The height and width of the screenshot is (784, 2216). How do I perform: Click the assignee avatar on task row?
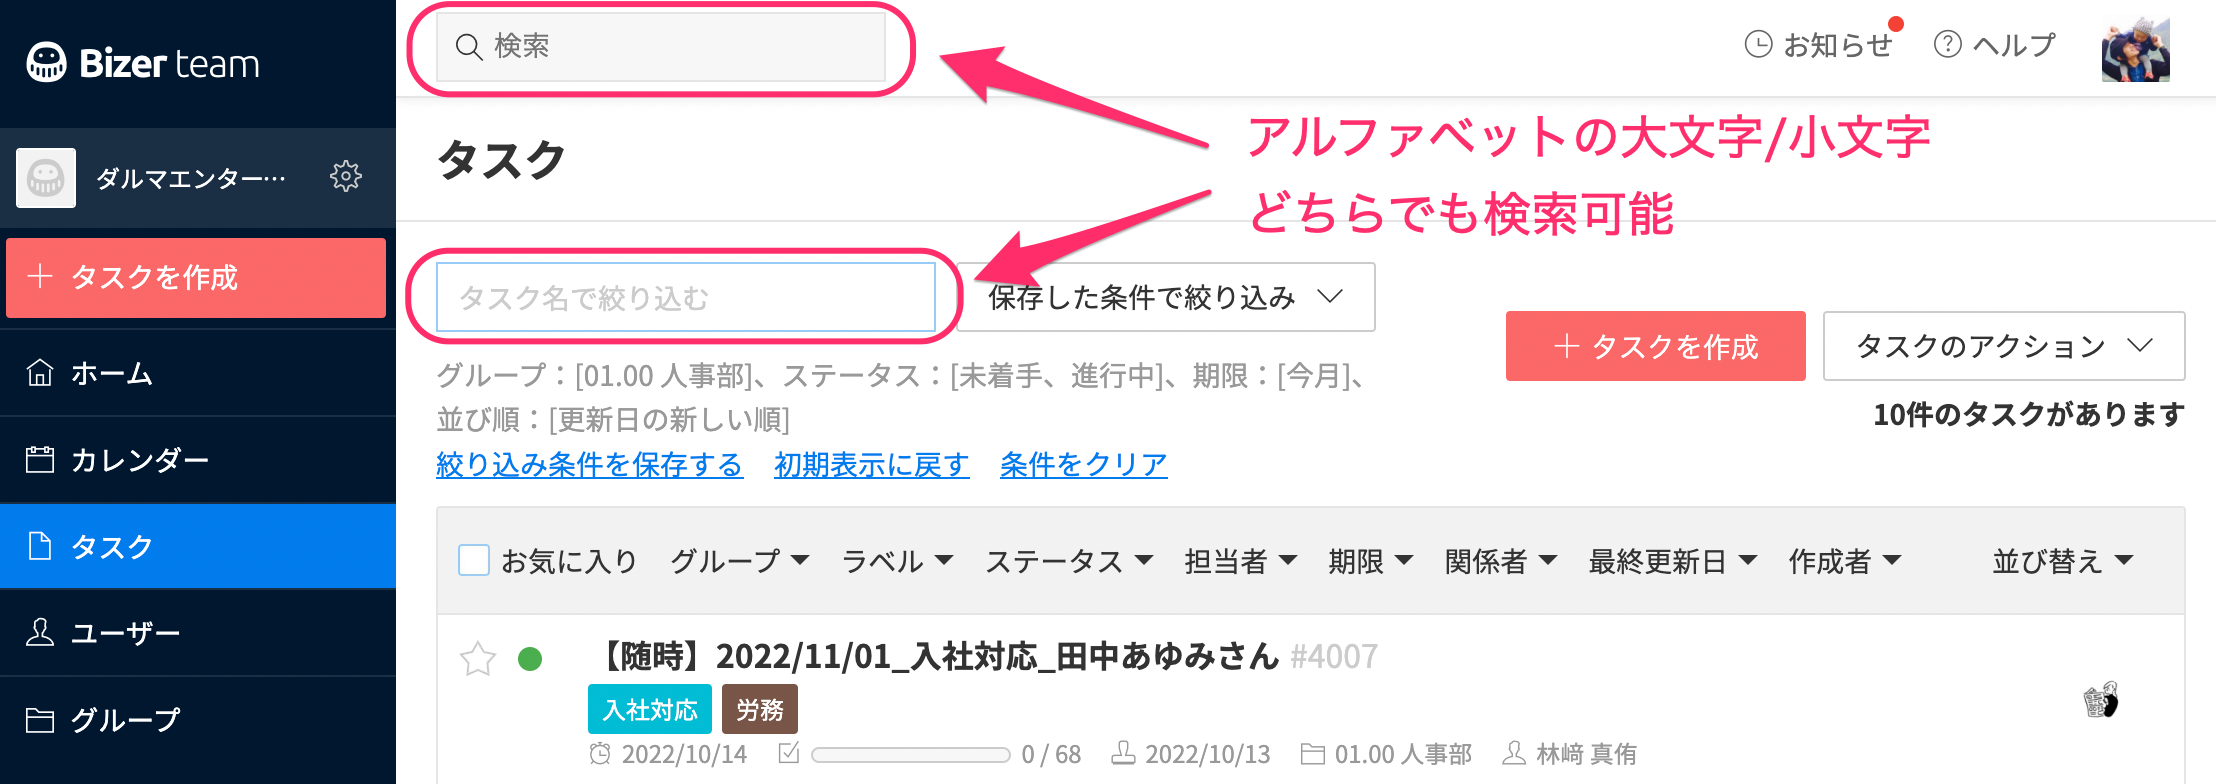[x=2100, y=701]
